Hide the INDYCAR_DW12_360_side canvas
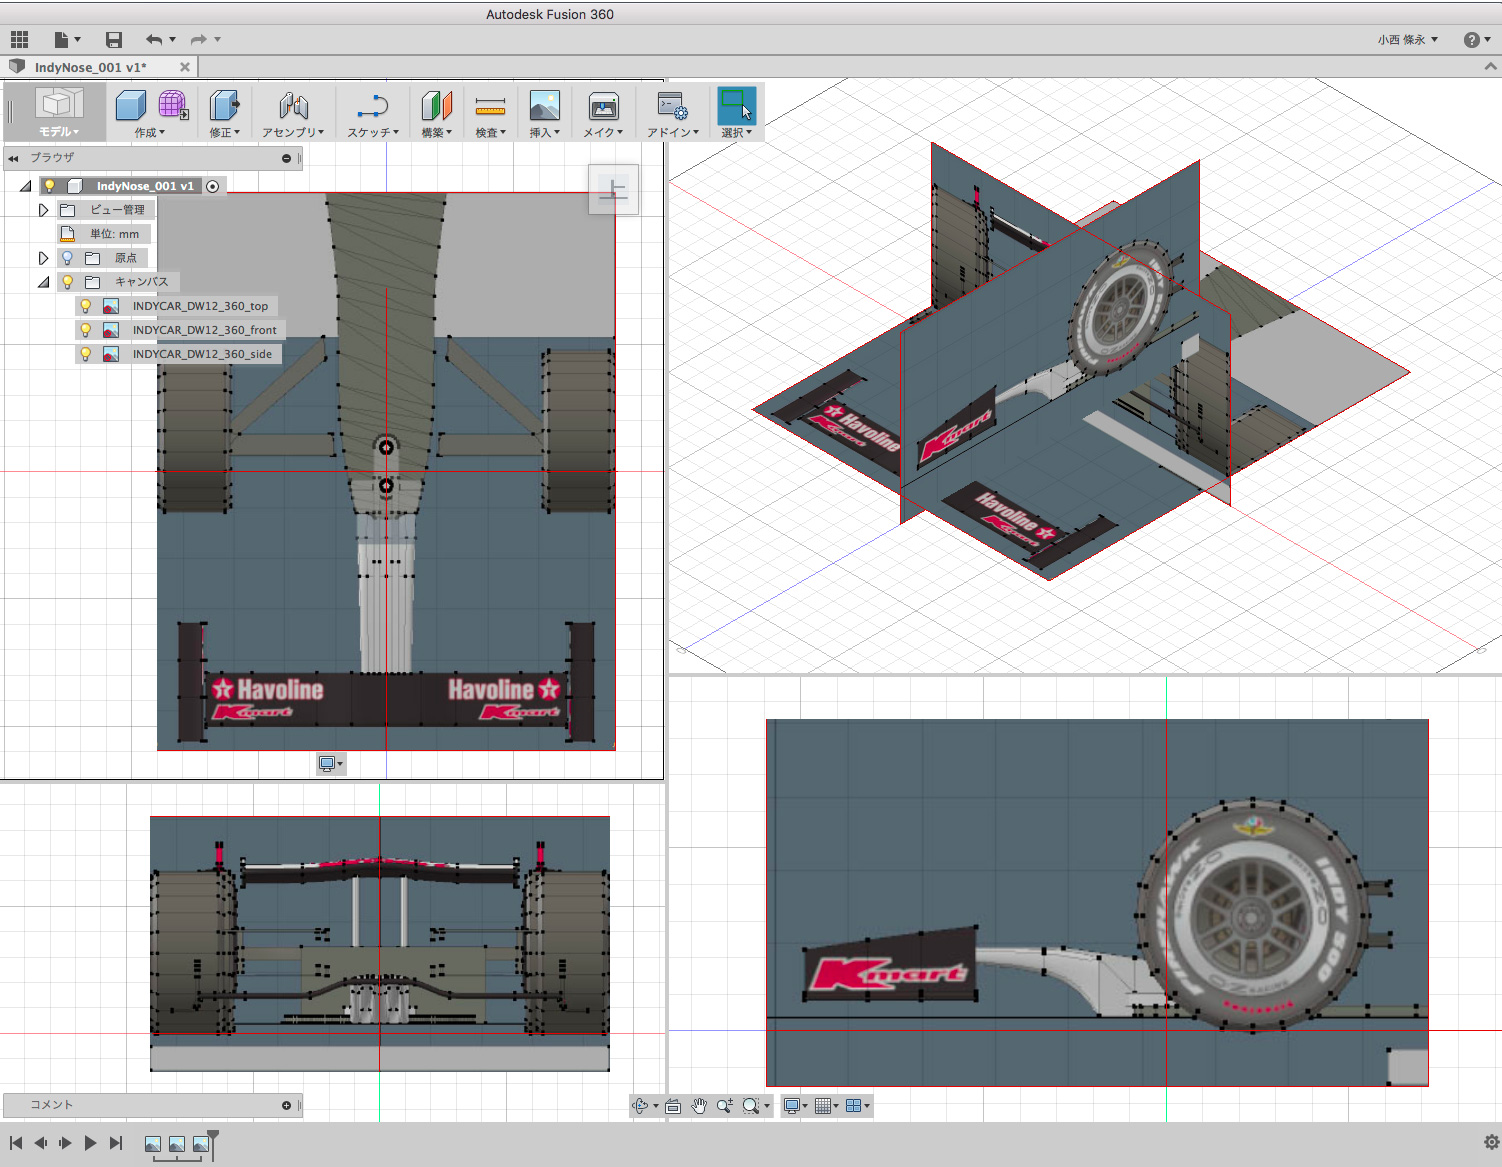Image resolution: width=1502 pixels, height=1167 pixels. [86, 354]
